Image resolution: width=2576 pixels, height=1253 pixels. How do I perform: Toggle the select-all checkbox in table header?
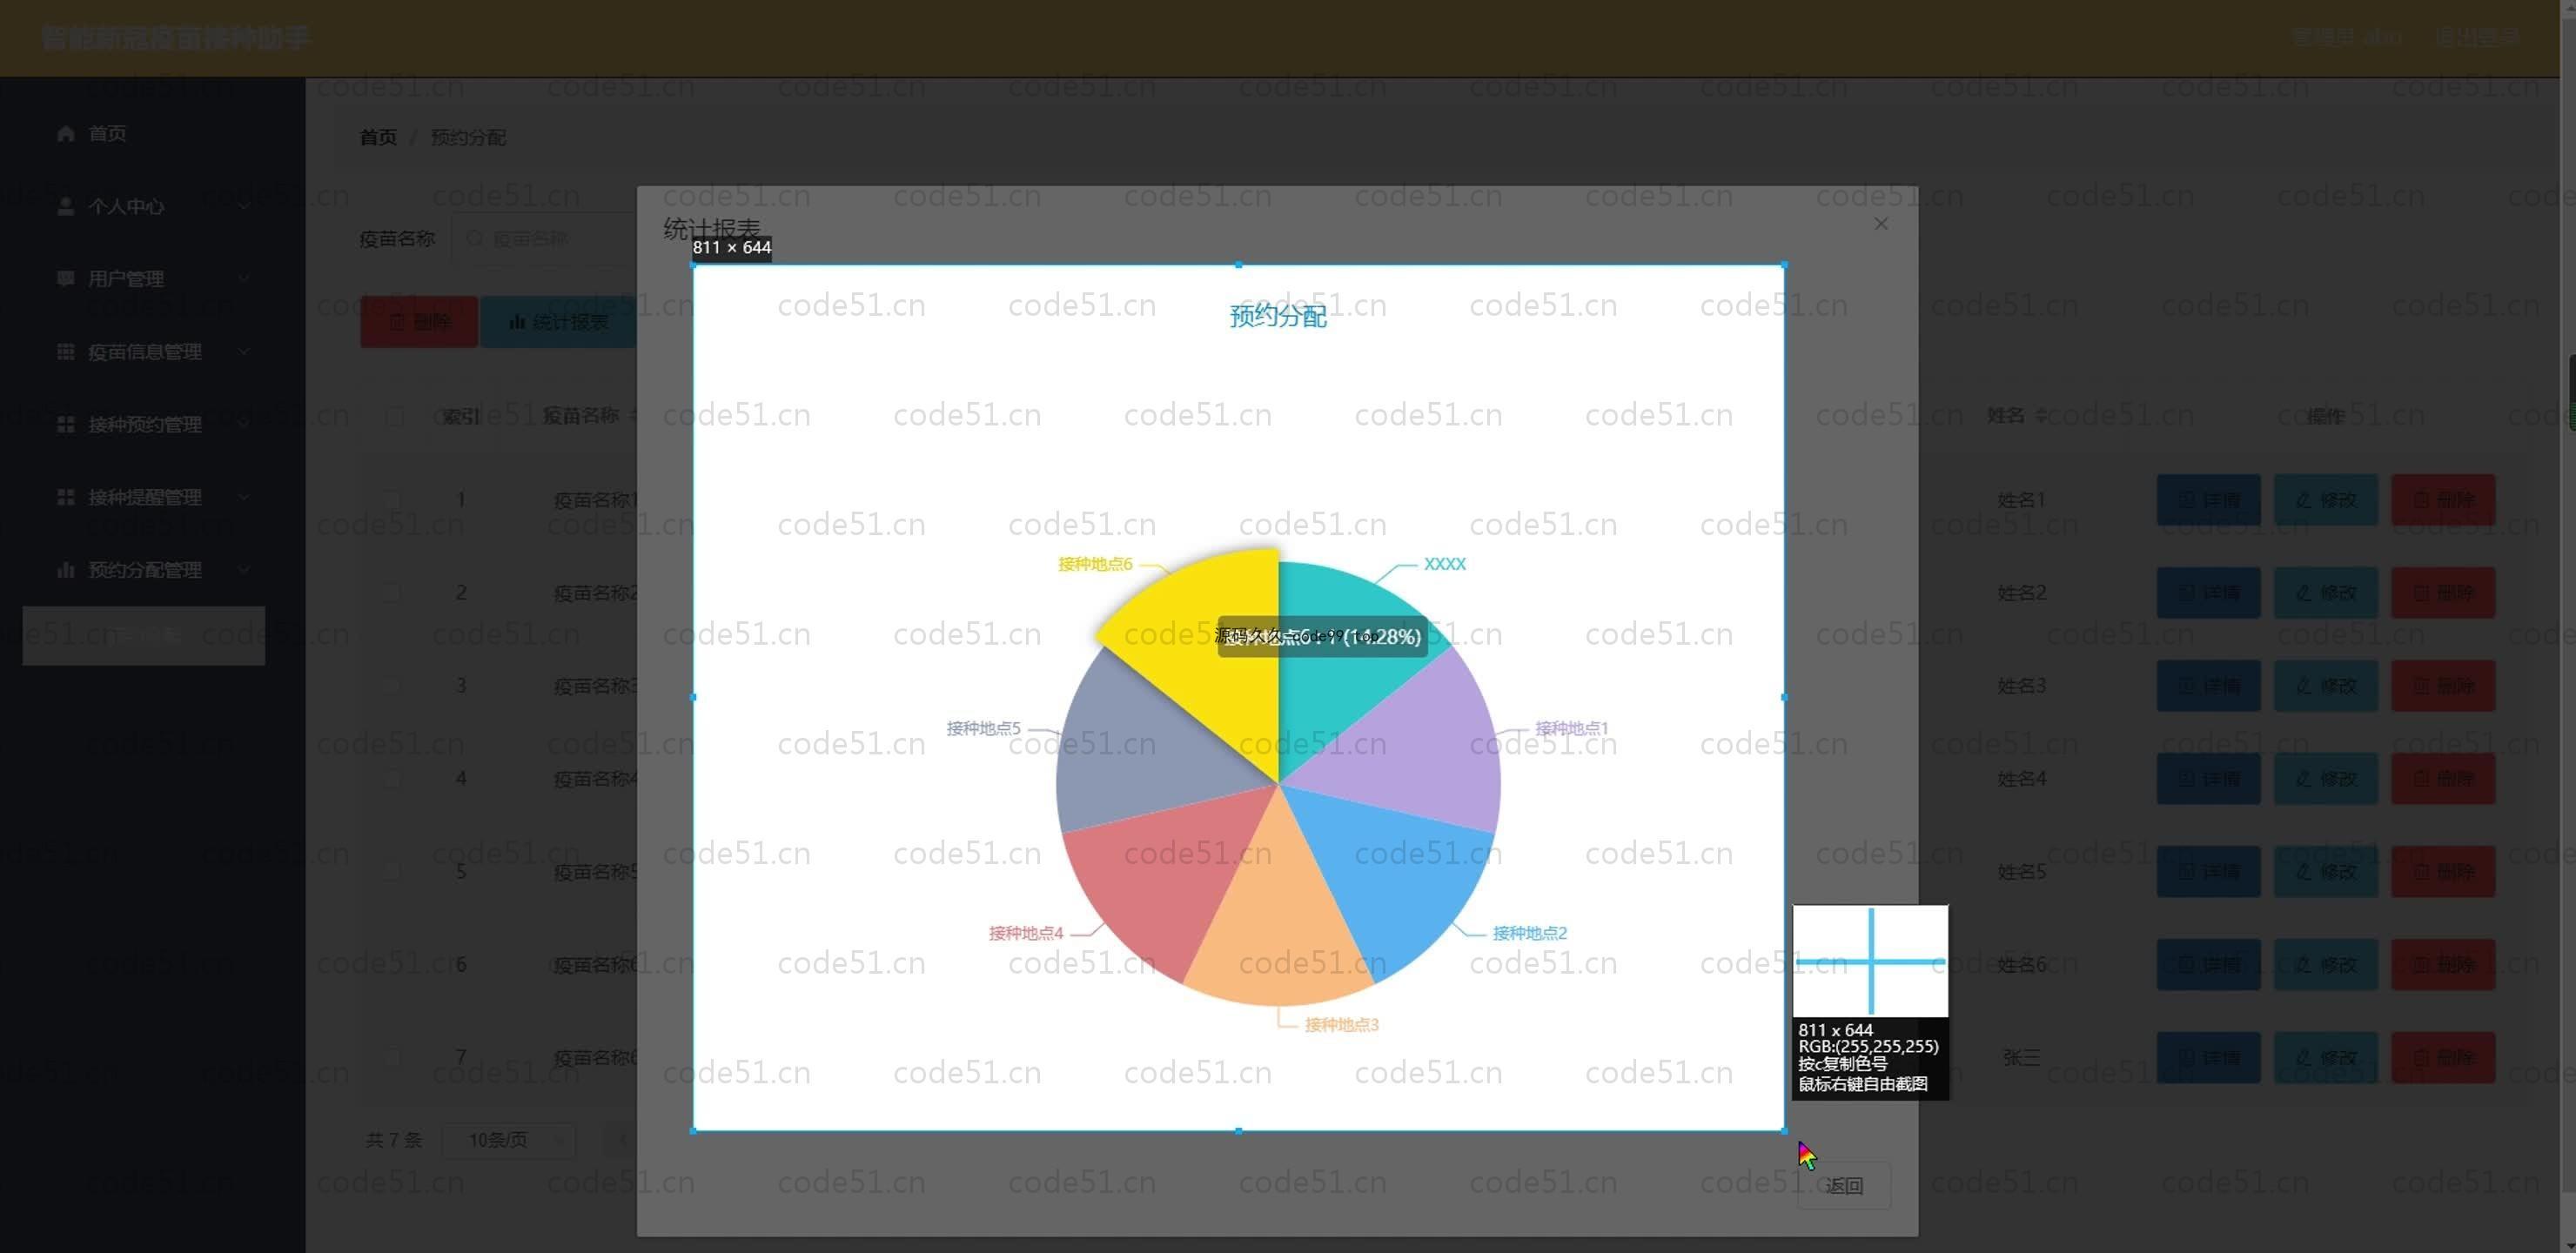tap(393, 416)
